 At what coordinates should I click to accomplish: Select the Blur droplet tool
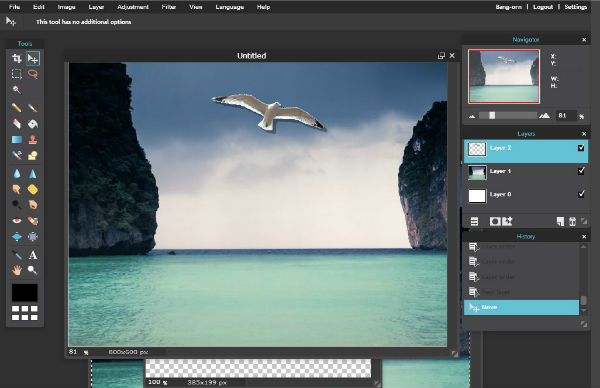tap(16, 174)
